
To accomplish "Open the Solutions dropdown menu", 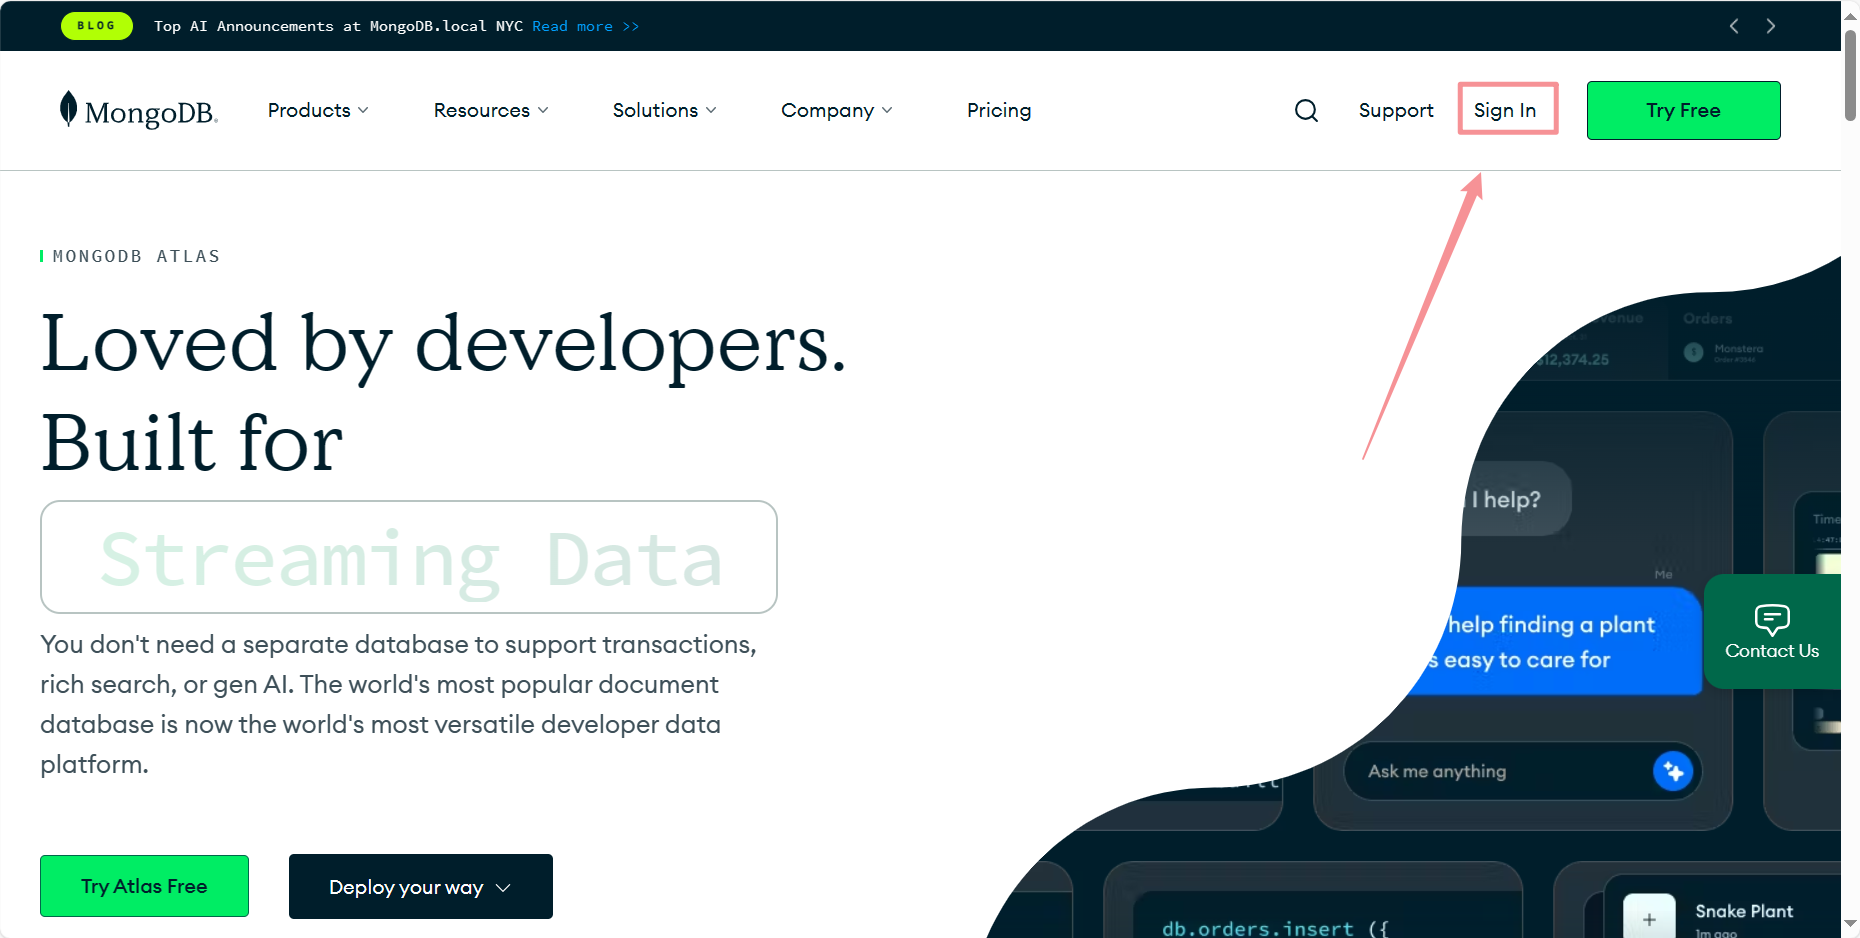I will pos(664,110).
